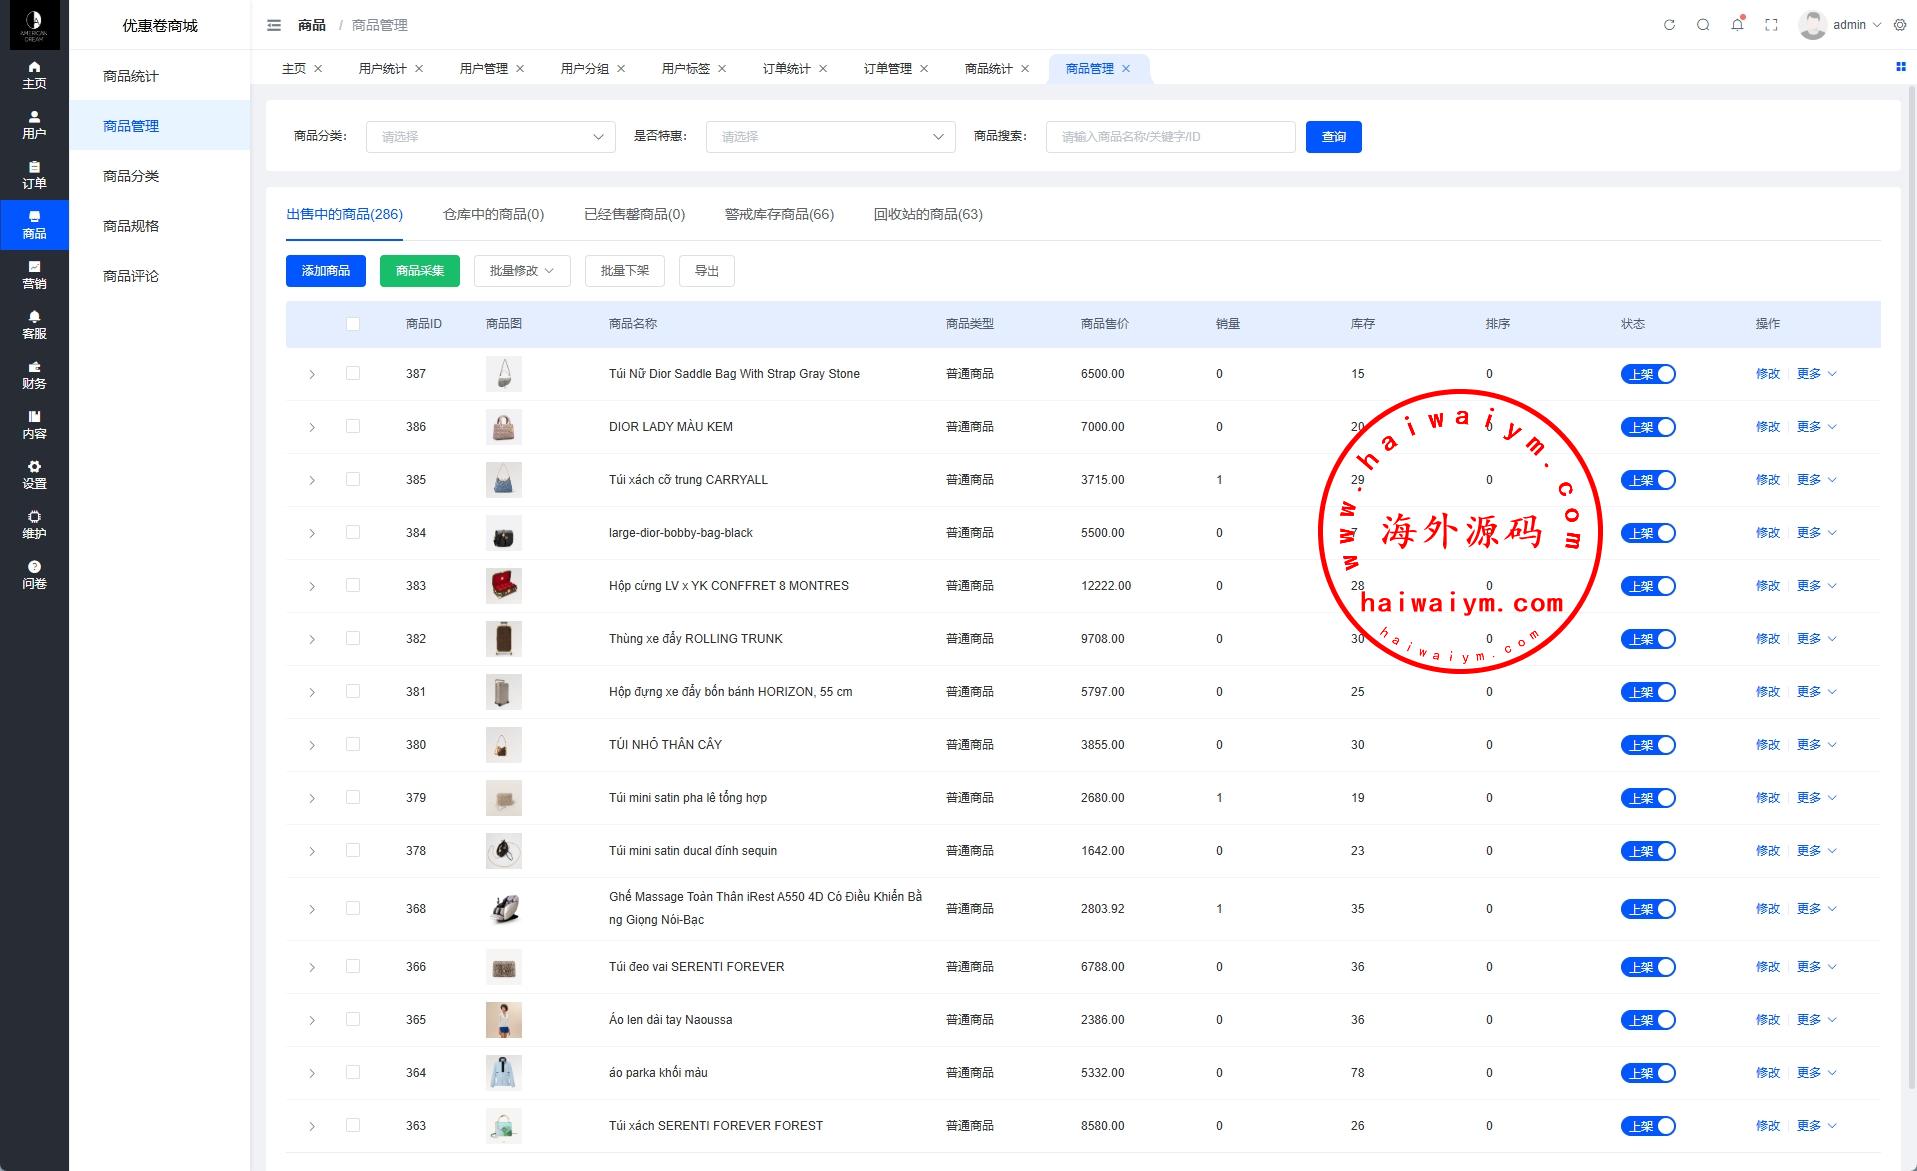Toggle fullscreen mode icon
The height and width of the screenshot is (1171, 1917).
tap(1771, 25)
